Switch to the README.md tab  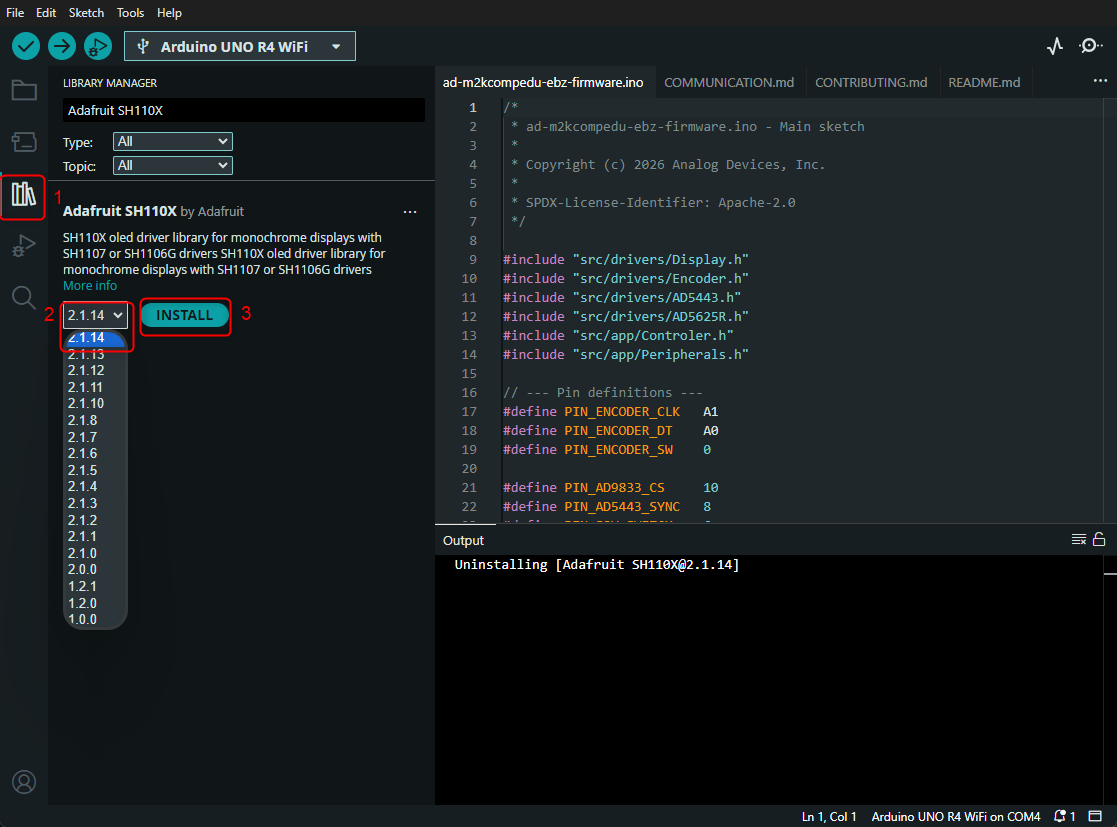tap(984, 83)
